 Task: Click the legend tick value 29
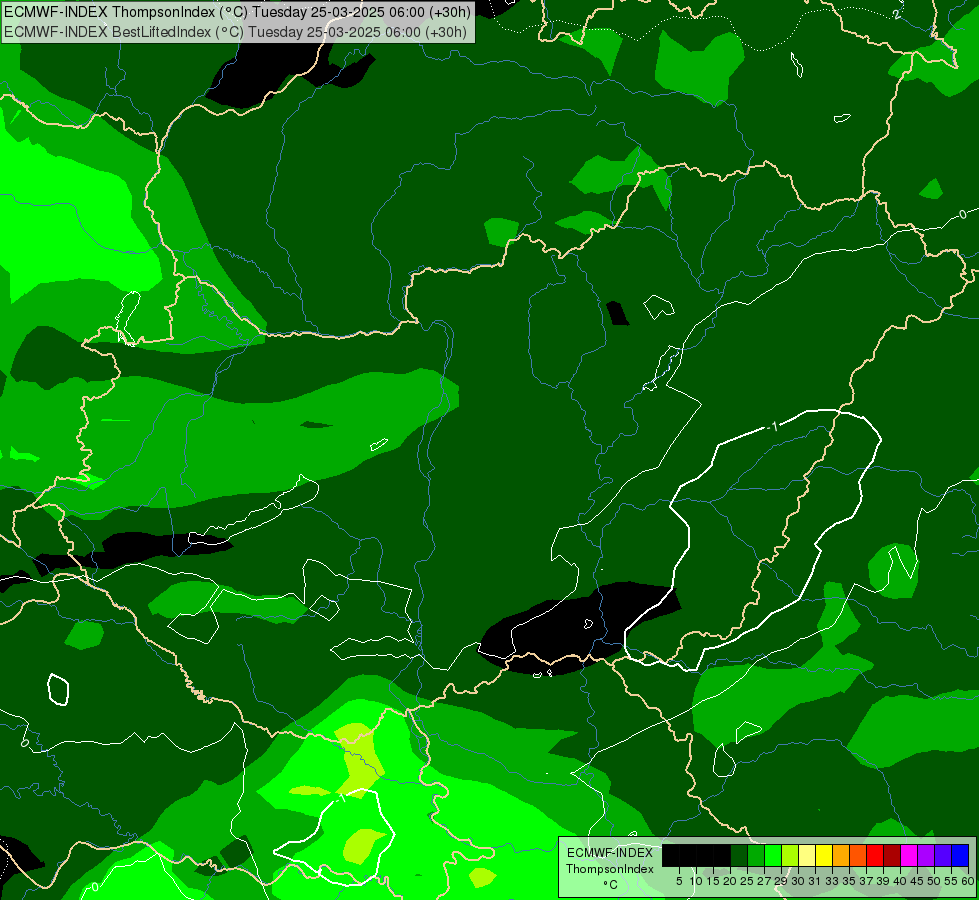[781, 881]
